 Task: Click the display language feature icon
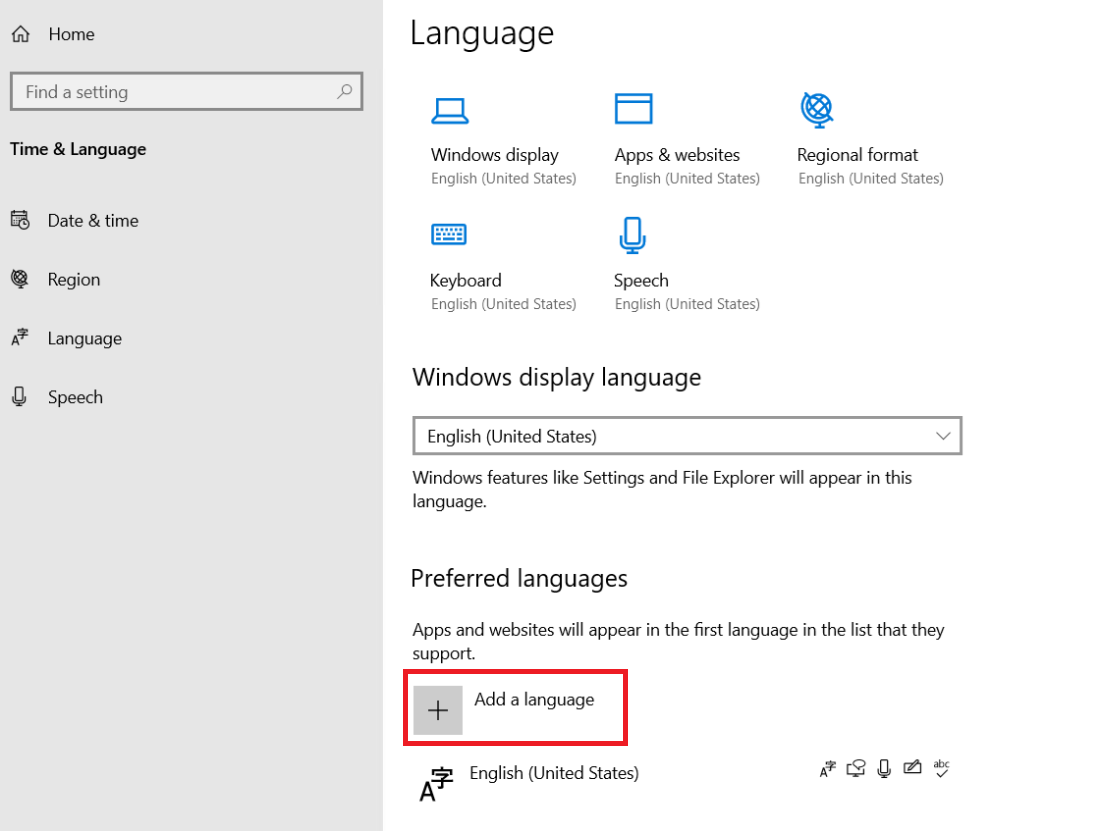[x=828, y=769]
